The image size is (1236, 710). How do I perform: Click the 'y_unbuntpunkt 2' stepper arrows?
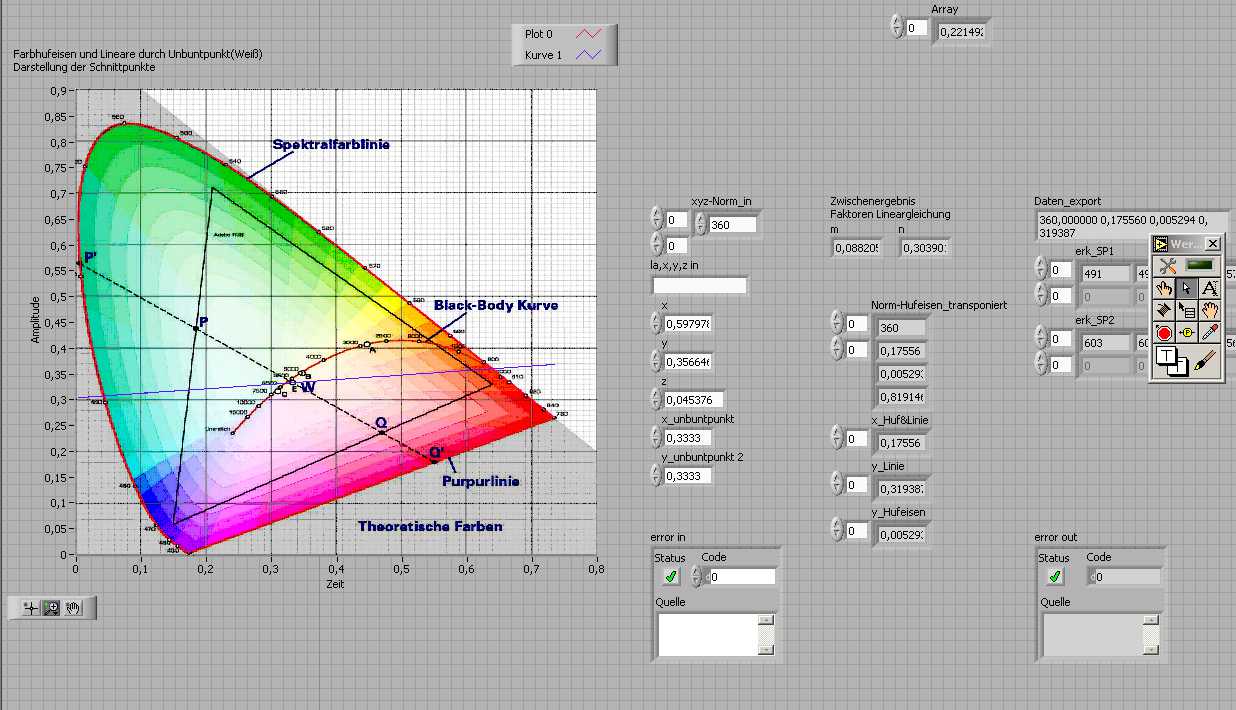(x=657, y=475)
